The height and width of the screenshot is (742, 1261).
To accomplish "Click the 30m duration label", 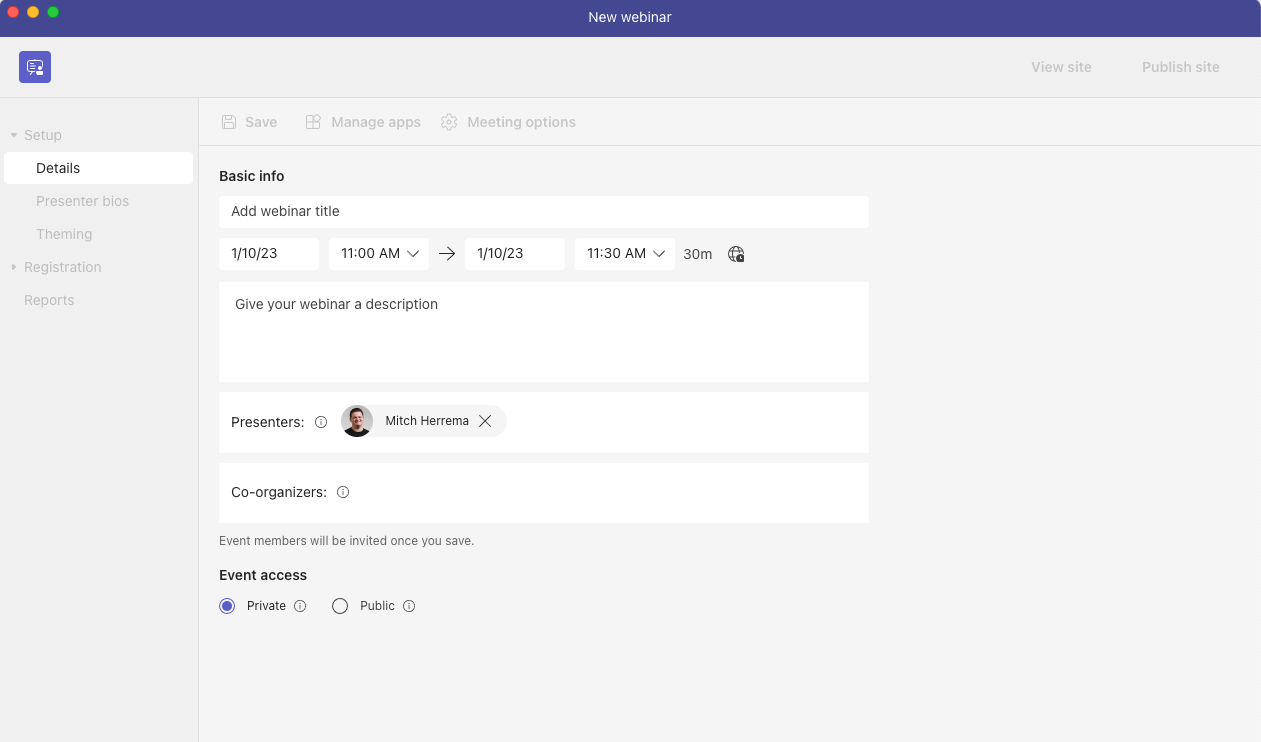I will point(698,254).
